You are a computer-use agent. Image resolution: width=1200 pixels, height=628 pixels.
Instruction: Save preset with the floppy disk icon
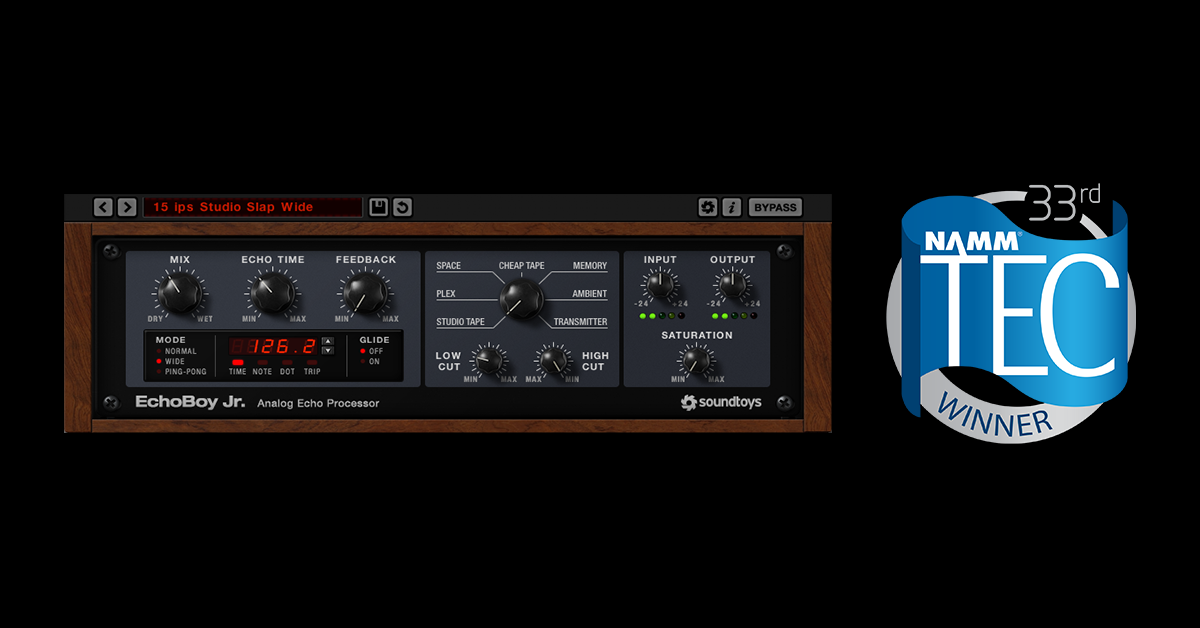[x=378, y=207]
